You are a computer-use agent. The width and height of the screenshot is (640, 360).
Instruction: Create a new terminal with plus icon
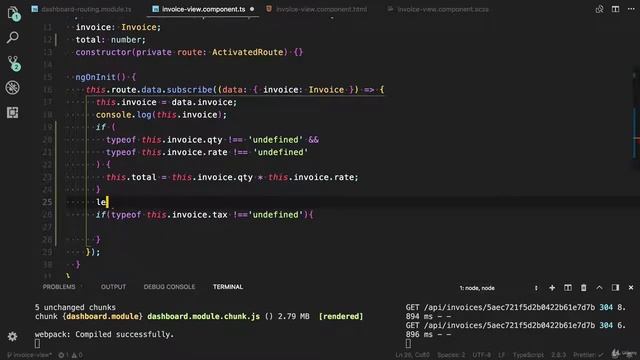coord(552,288)
